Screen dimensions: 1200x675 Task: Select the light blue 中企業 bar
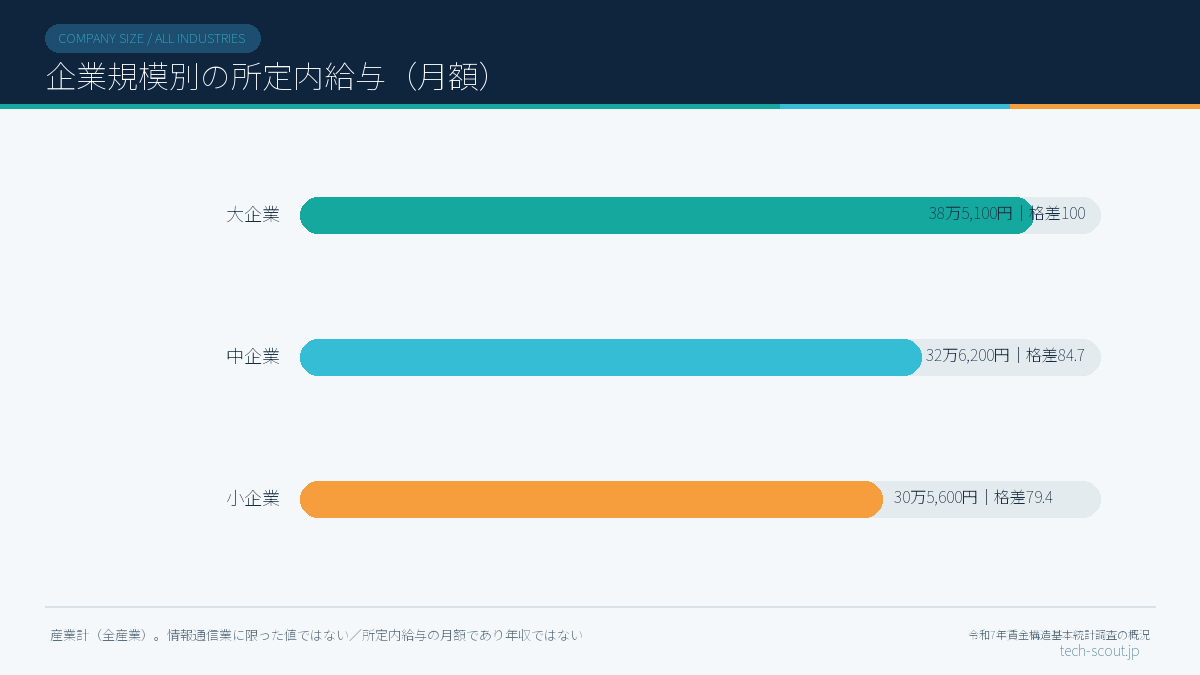coord(611,357)
